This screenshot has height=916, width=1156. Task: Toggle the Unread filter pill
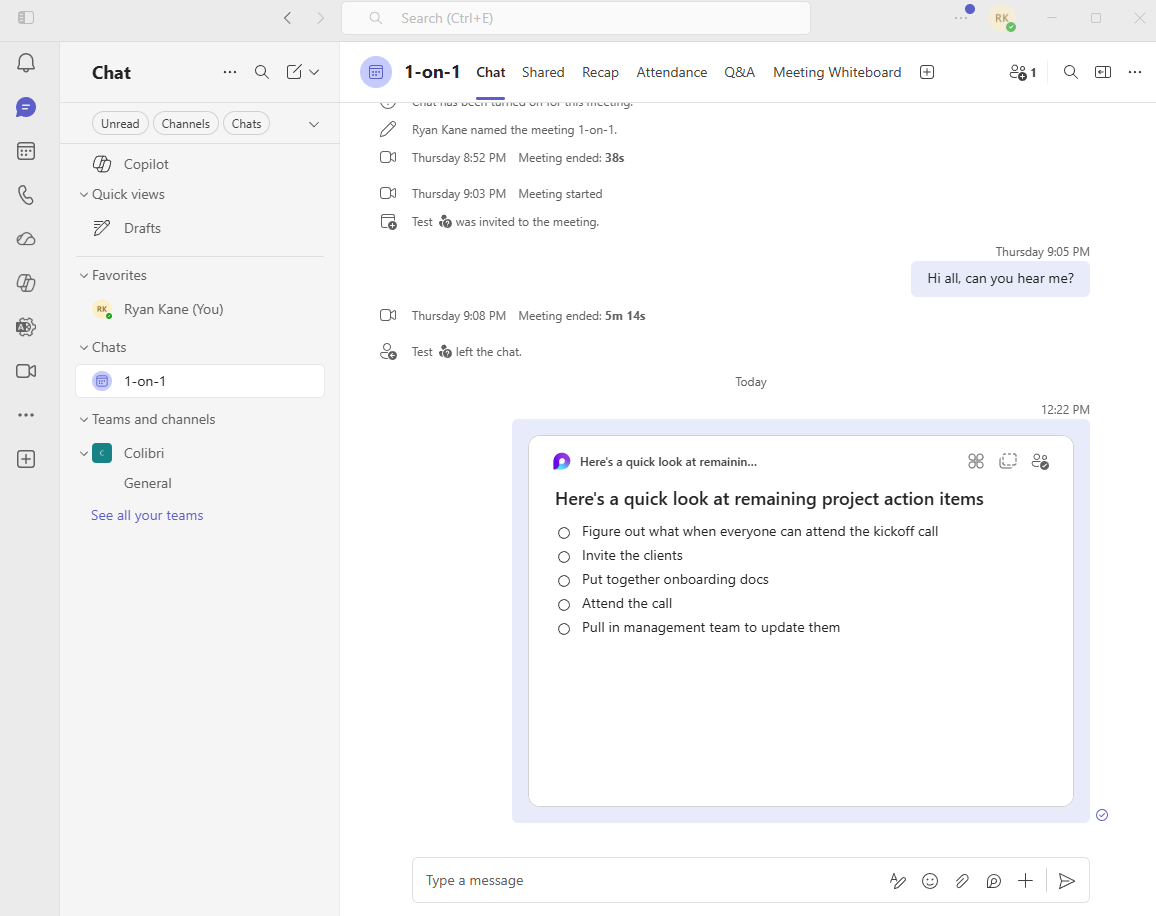[x=120, y=124]
